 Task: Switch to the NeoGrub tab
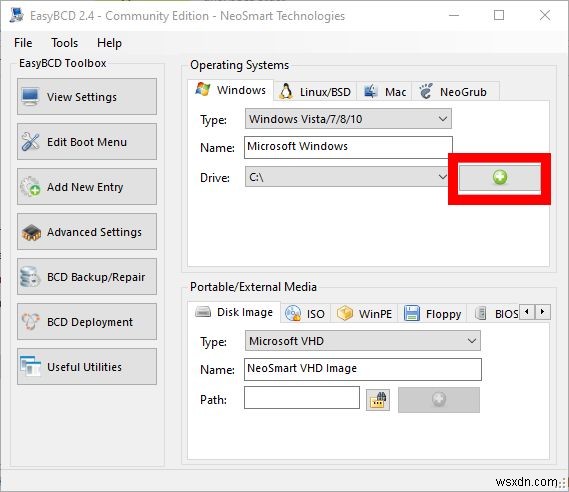pyautogui.click(x=455, y=92)
